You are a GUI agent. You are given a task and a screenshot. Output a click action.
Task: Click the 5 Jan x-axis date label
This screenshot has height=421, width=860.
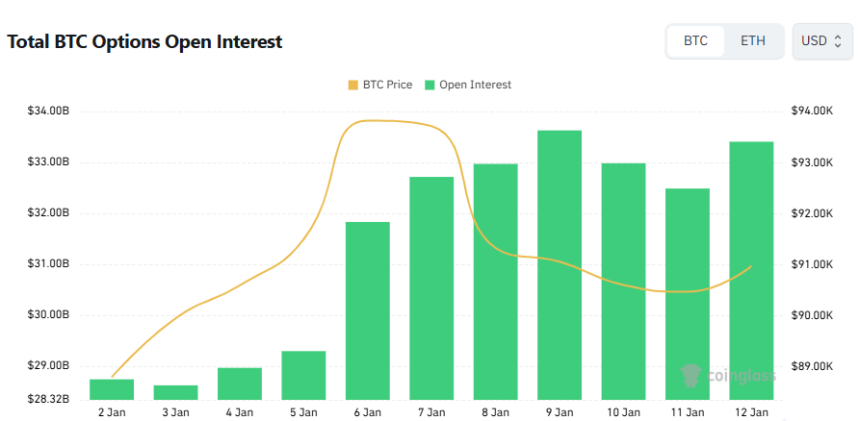303,411
